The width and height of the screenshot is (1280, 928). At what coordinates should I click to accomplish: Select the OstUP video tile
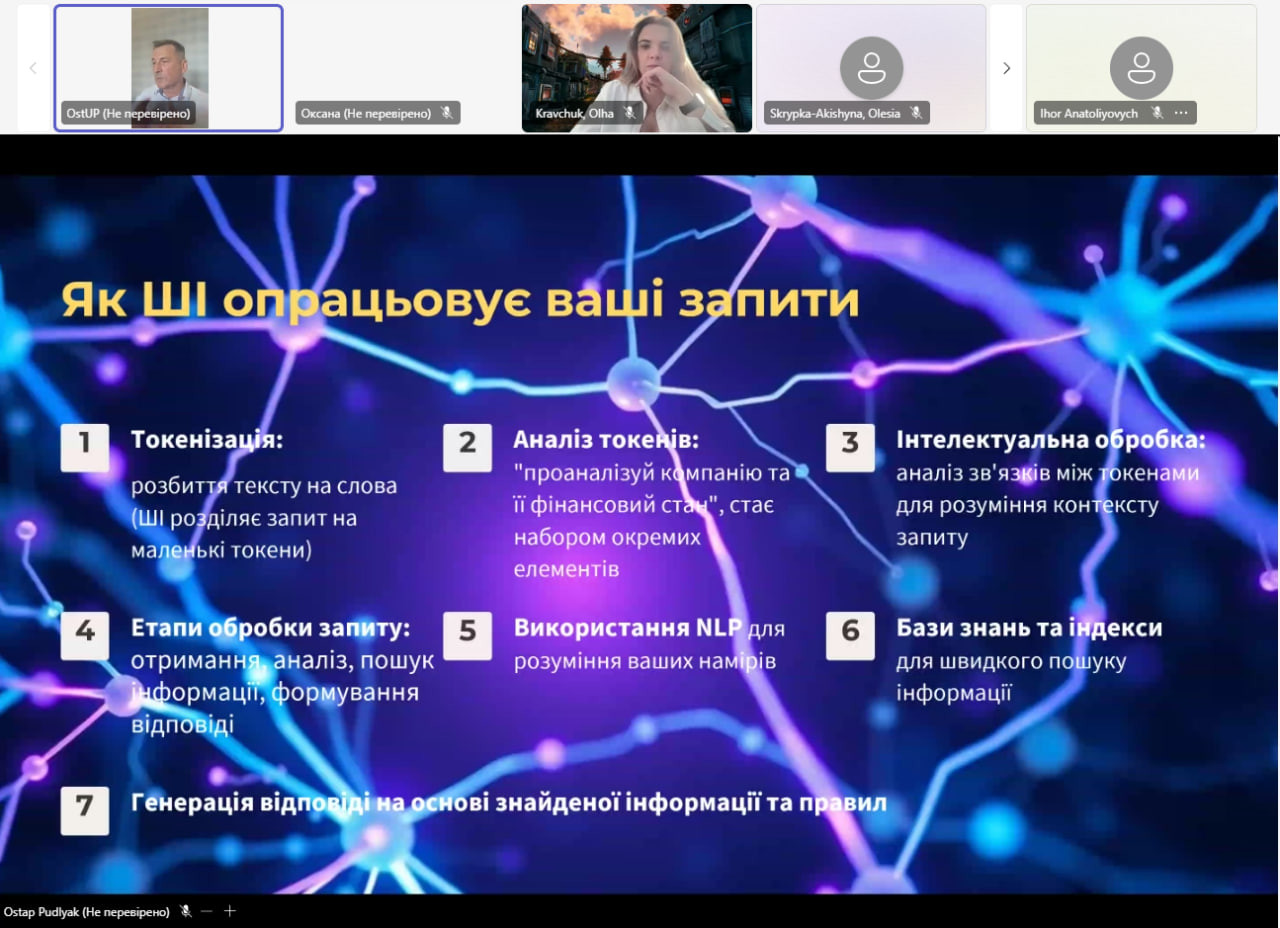tap(168, 68)
